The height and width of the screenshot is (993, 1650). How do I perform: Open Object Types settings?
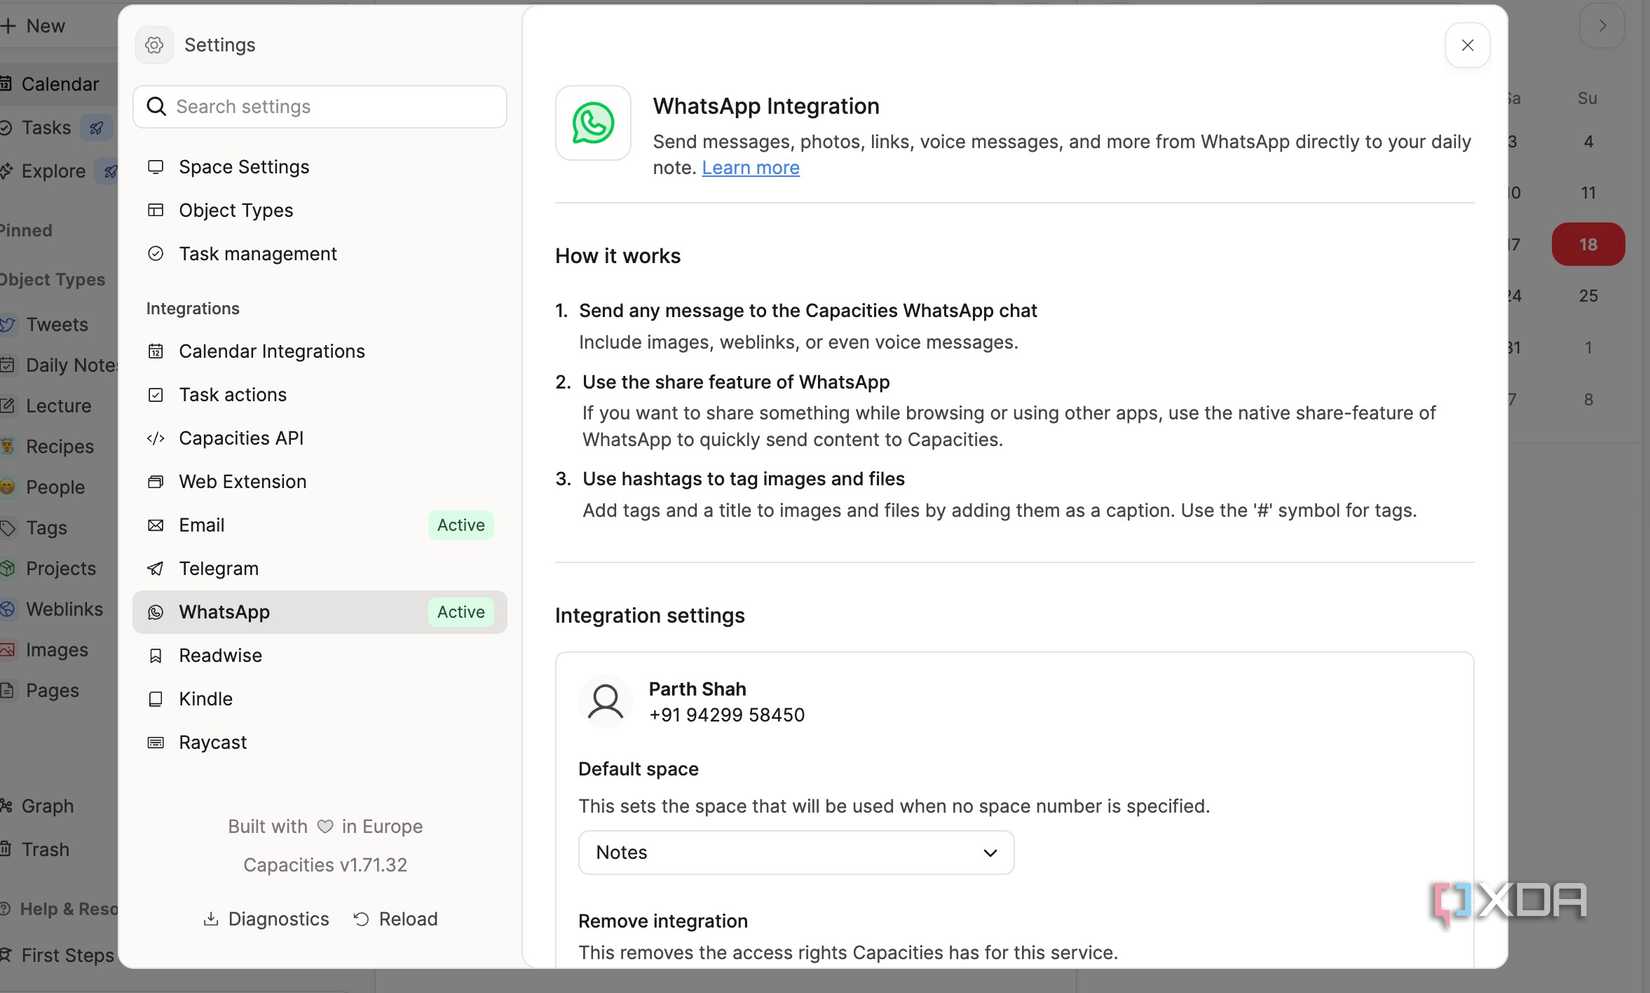pyautogui.click(x=320, y=210)
